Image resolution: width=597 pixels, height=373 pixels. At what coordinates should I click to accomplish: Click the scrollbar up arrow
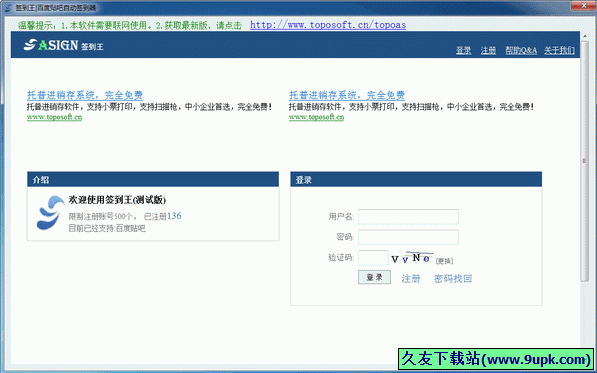[x=585, y=36]
